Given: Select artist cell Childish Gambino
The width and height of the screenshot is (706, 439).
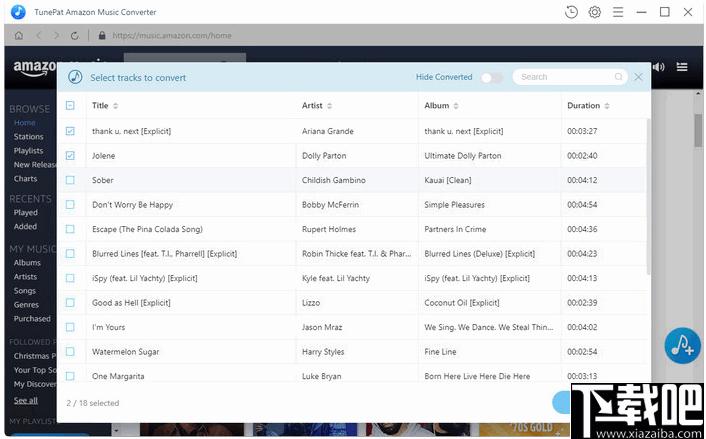Looking at the screenshot, I should click(334, 180).
